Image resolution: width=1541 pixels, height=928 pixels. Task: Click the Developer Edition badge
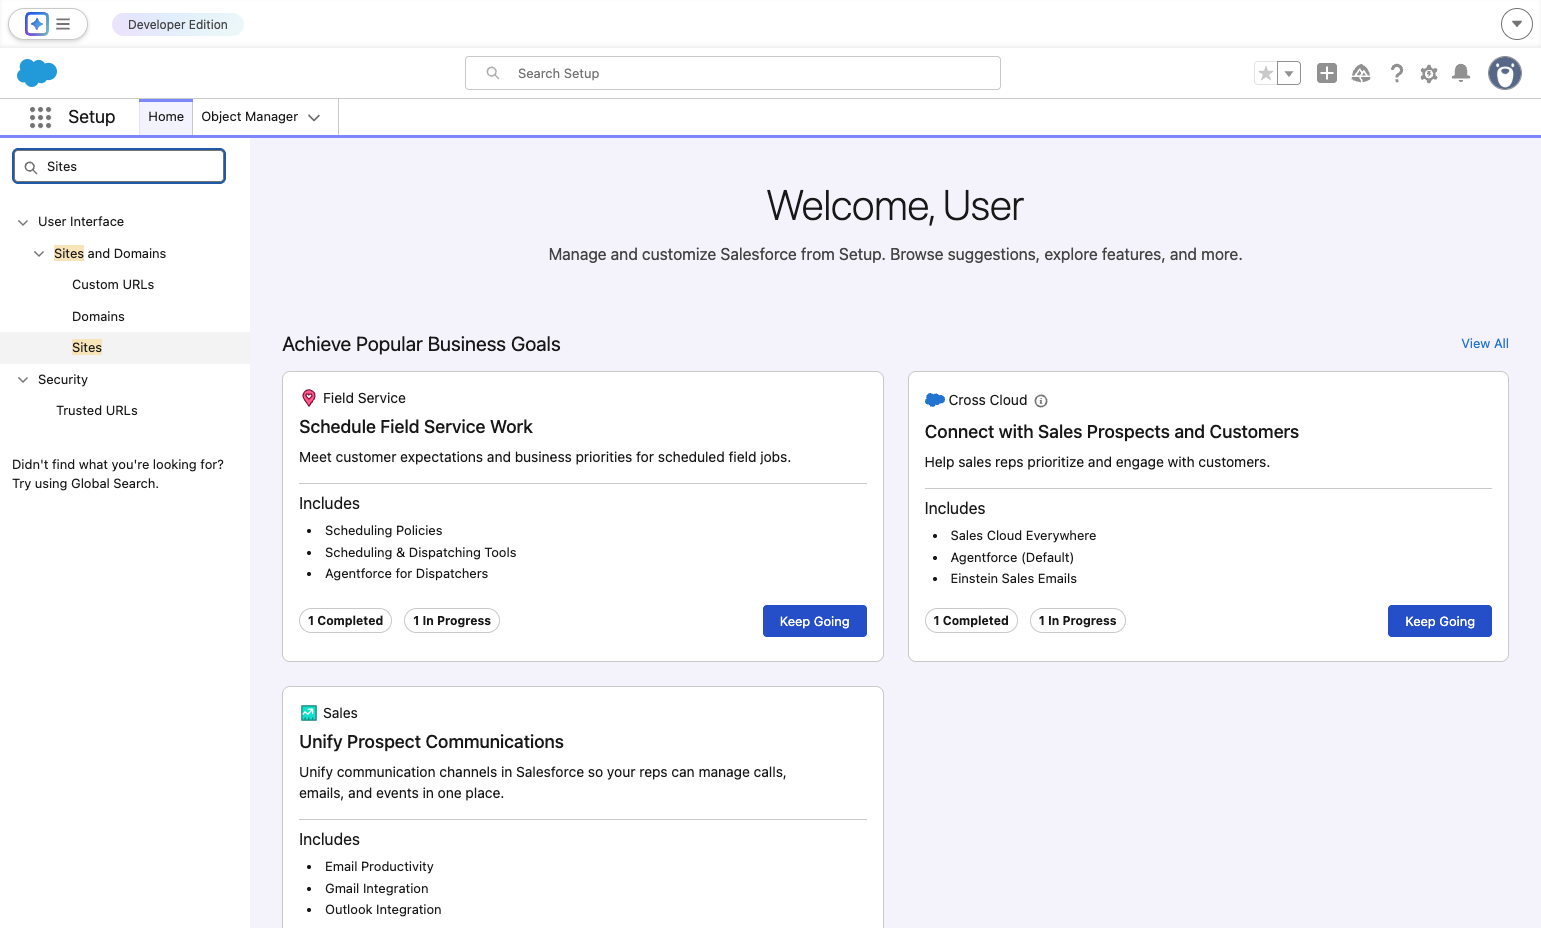(178, 25)
